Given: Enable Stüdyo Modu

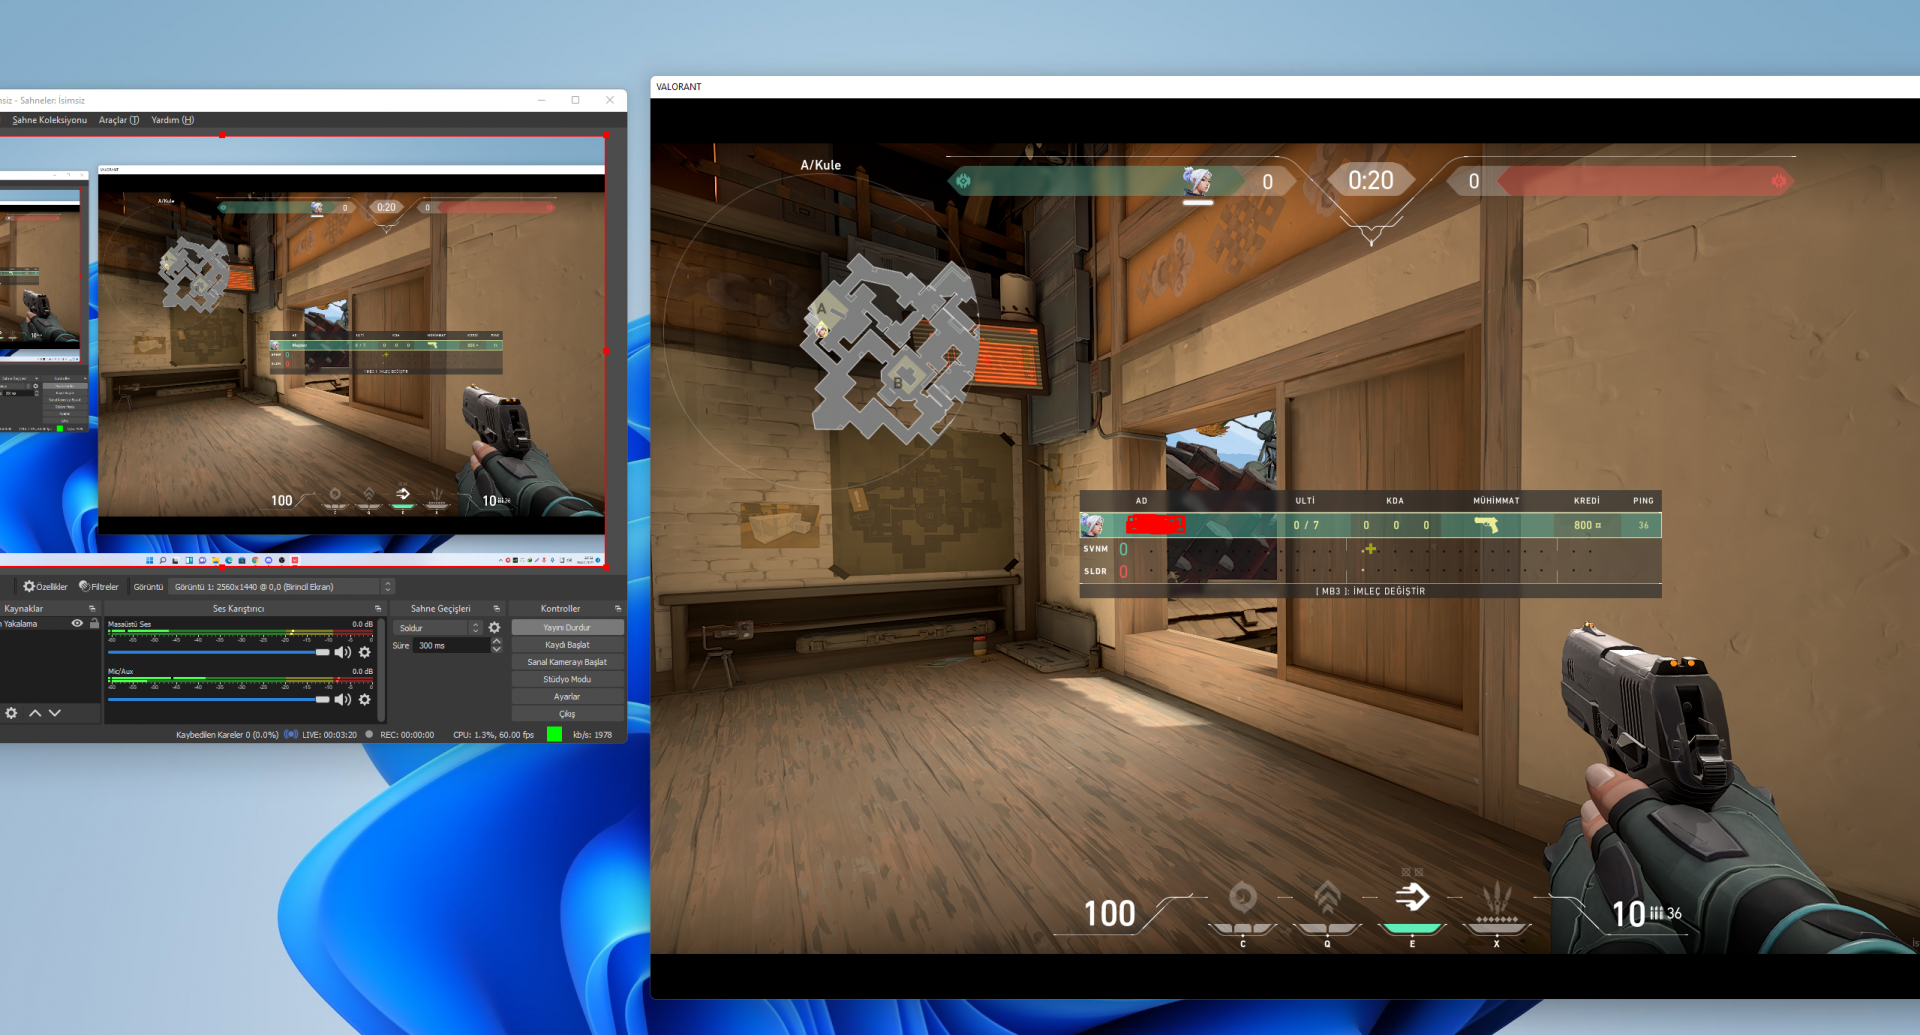Looking at the screenshot, I should click(567, 679).
